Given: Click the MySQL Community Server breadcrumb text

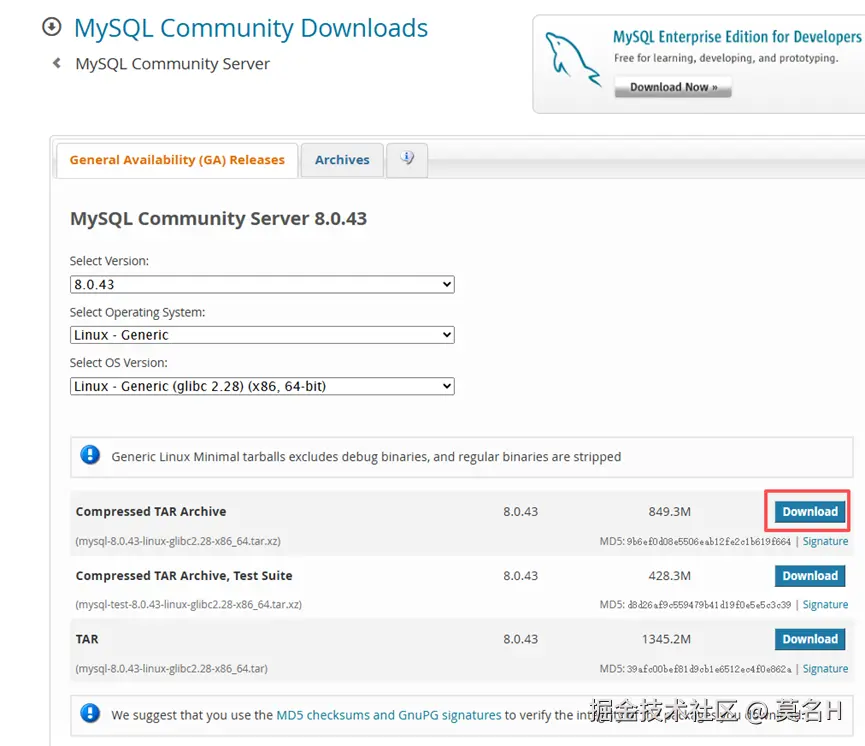Looking at the screenshot, I should tap(173, 64).
